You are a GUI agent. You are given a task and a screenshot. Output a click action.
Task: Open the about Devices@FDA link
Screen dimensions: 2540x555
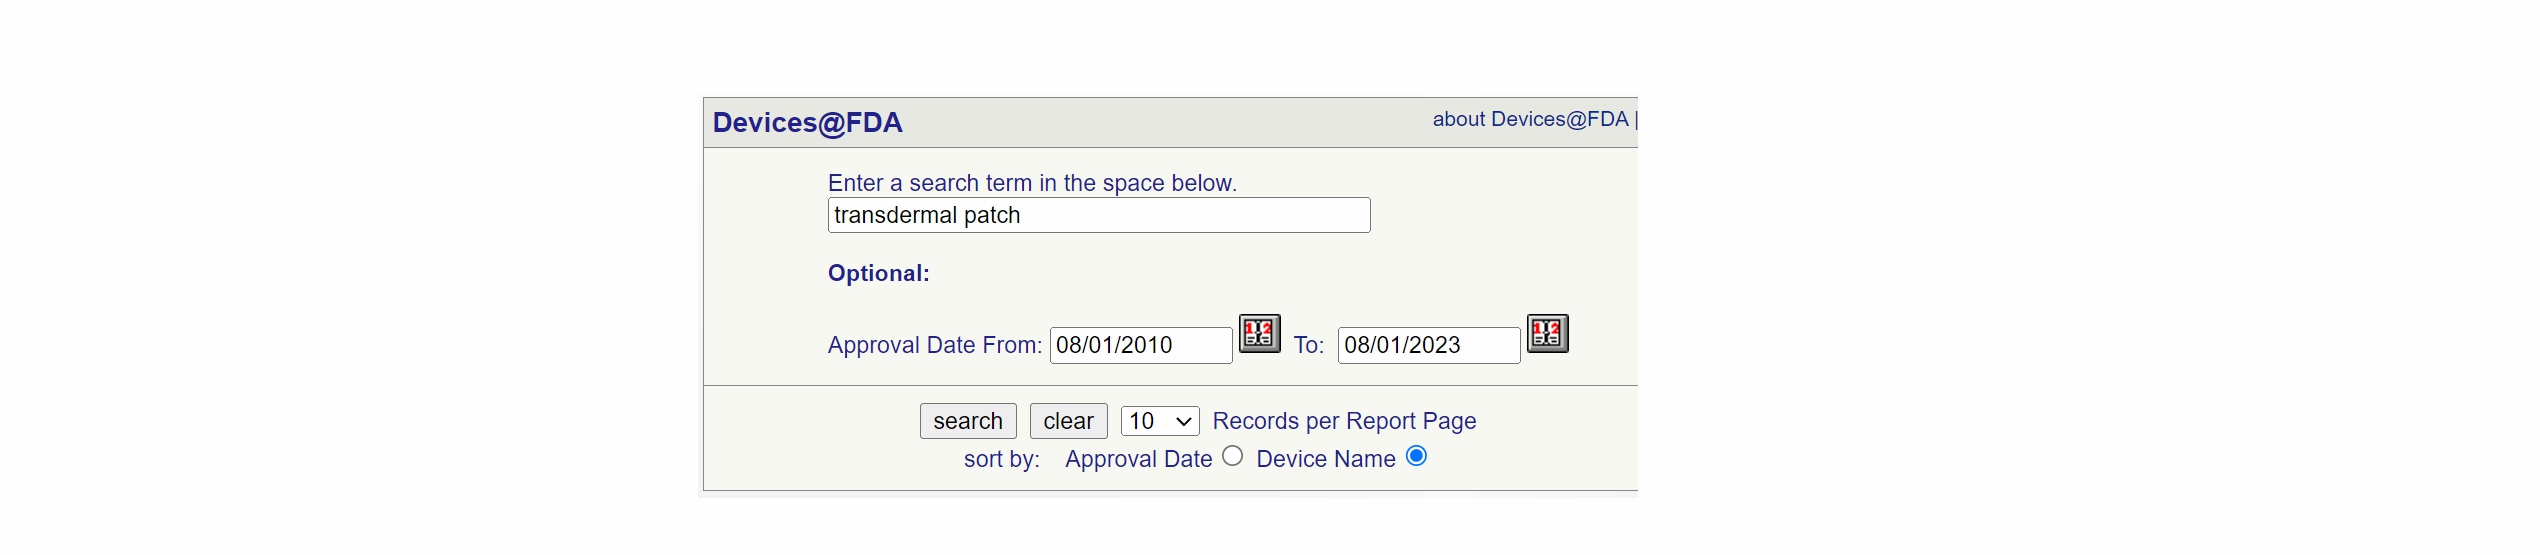pyautogui.click(x=1530, y=119)
